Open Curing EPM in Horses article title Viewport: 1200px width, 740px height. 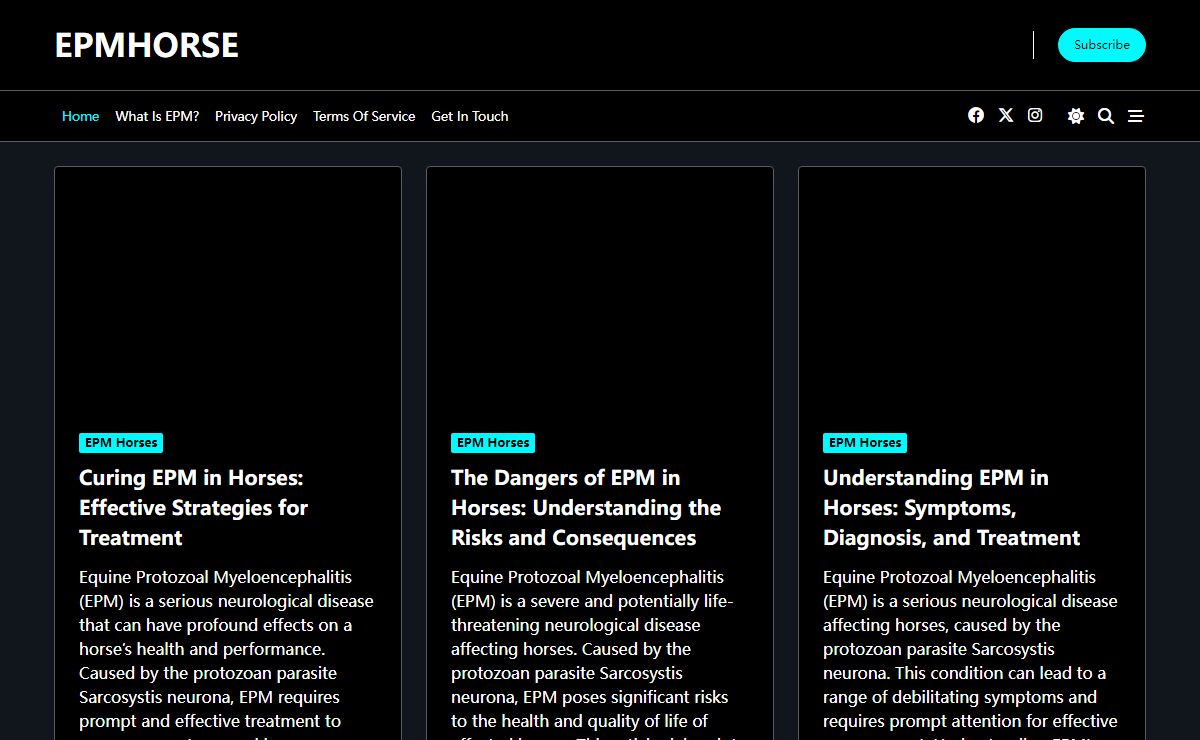194,508
